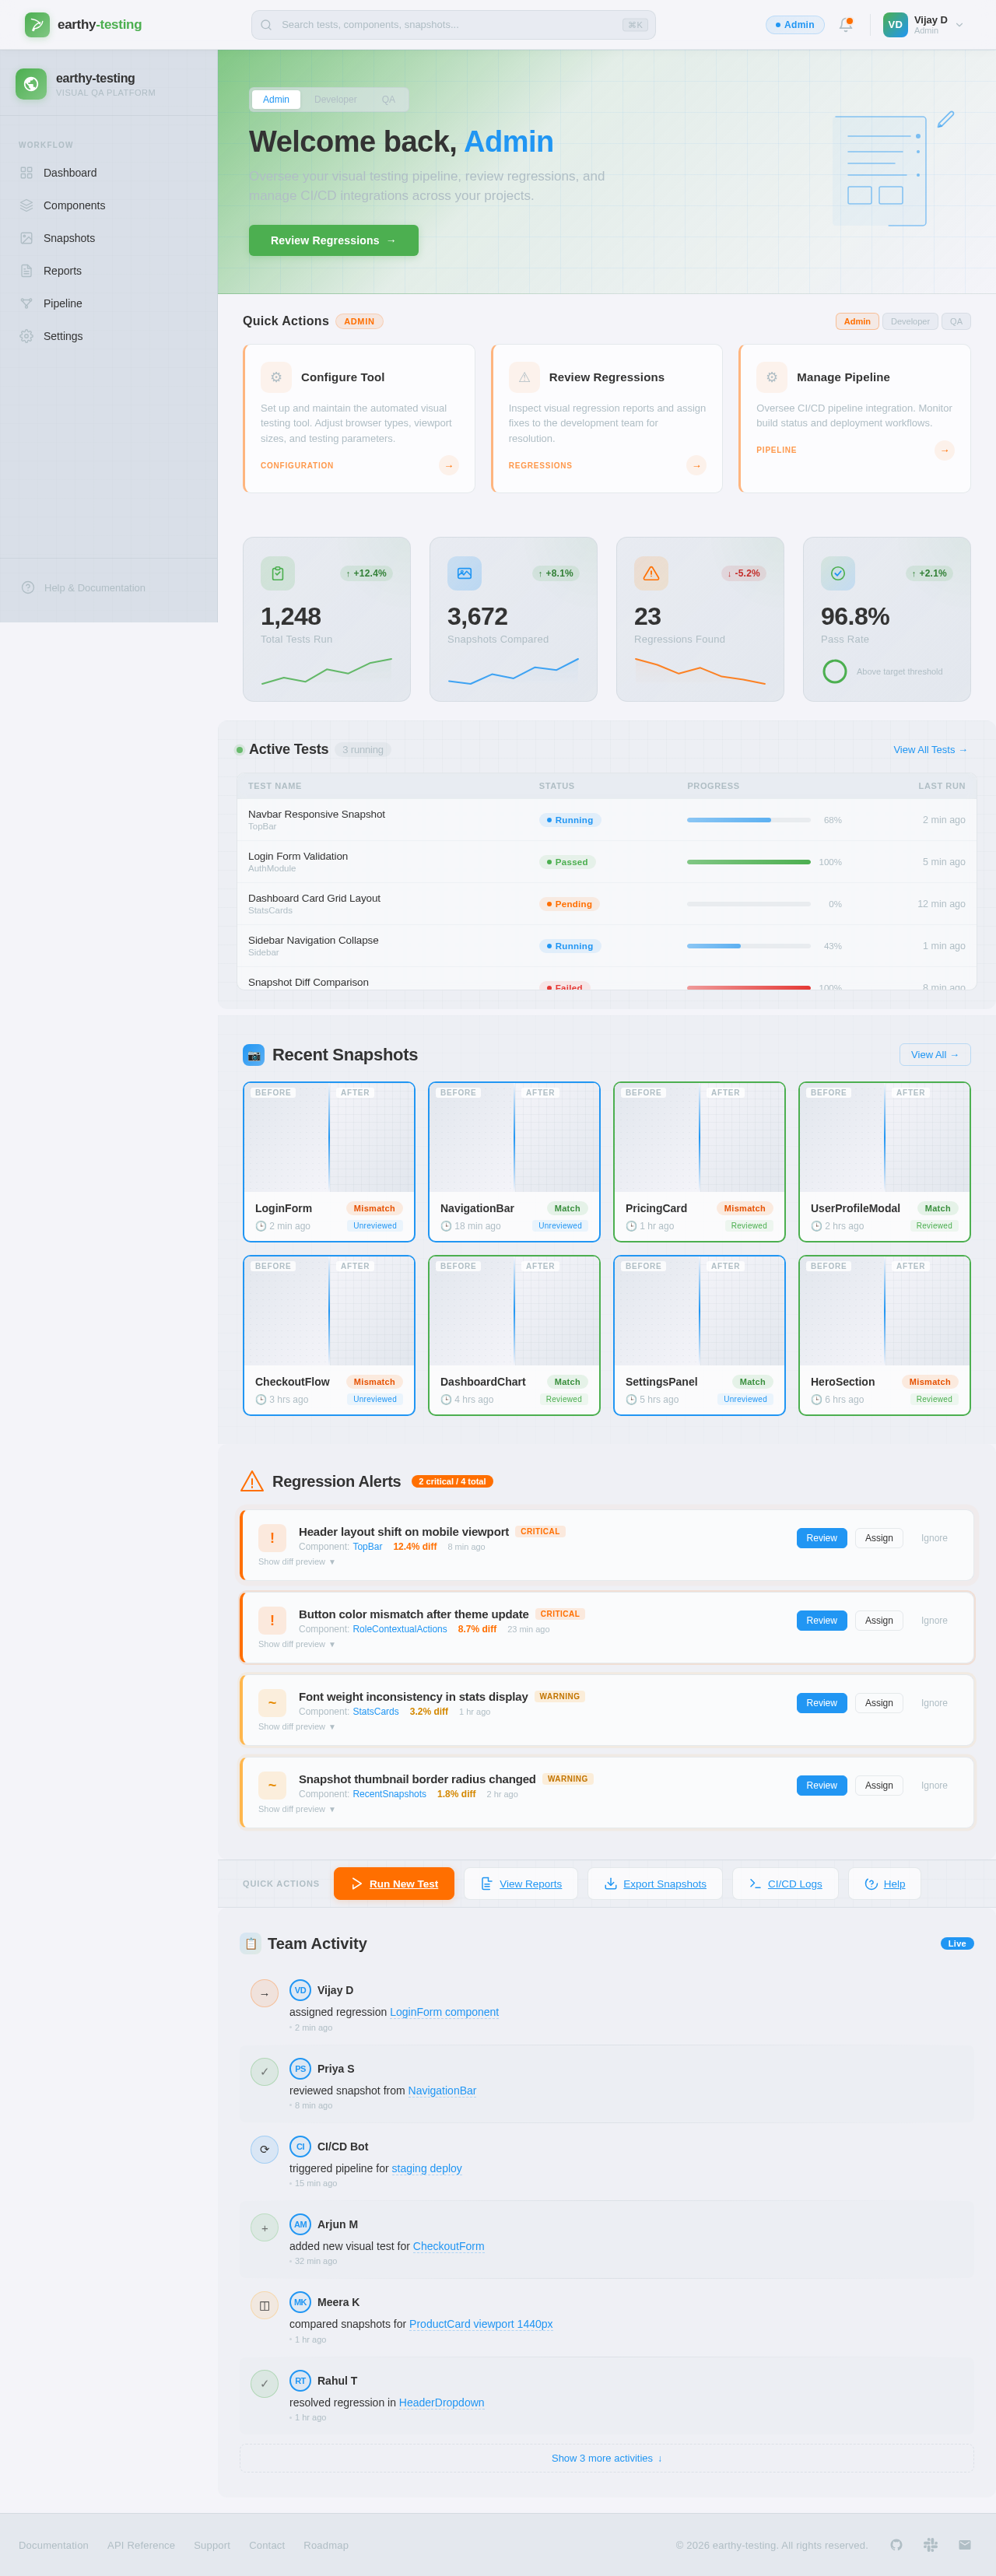Click Total Tests Run clipboard icon
The image size is (996, 2576).
pos(278,573)
